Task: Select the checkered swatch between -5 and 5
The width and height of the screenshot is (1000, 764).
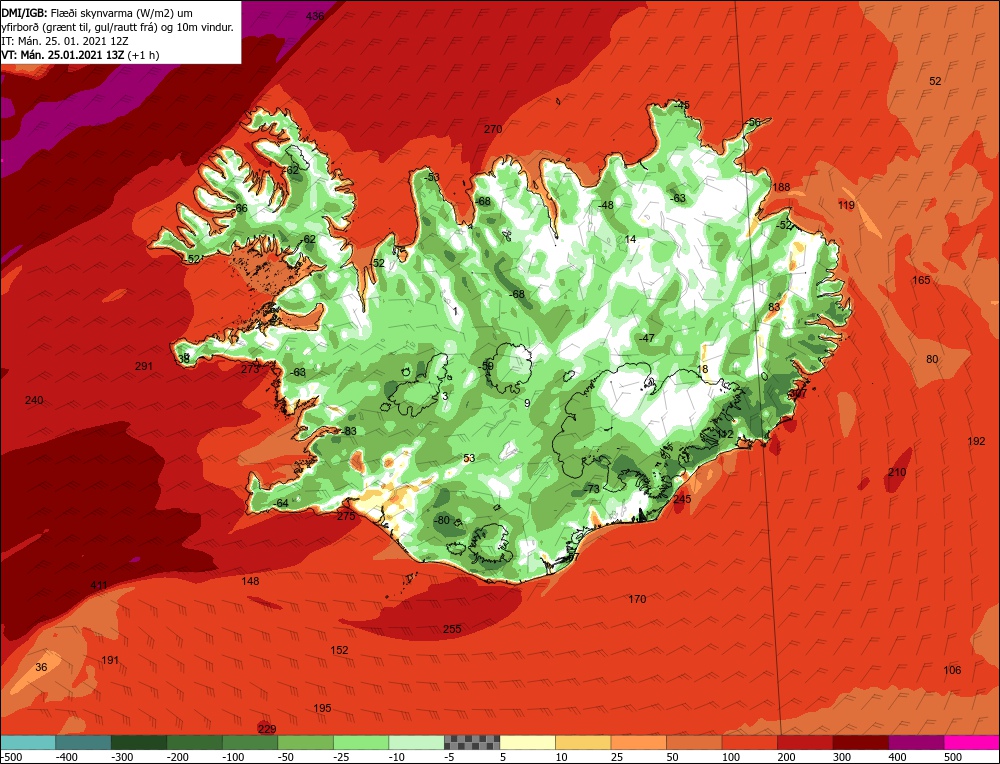Action: click(x=472, y=742)
